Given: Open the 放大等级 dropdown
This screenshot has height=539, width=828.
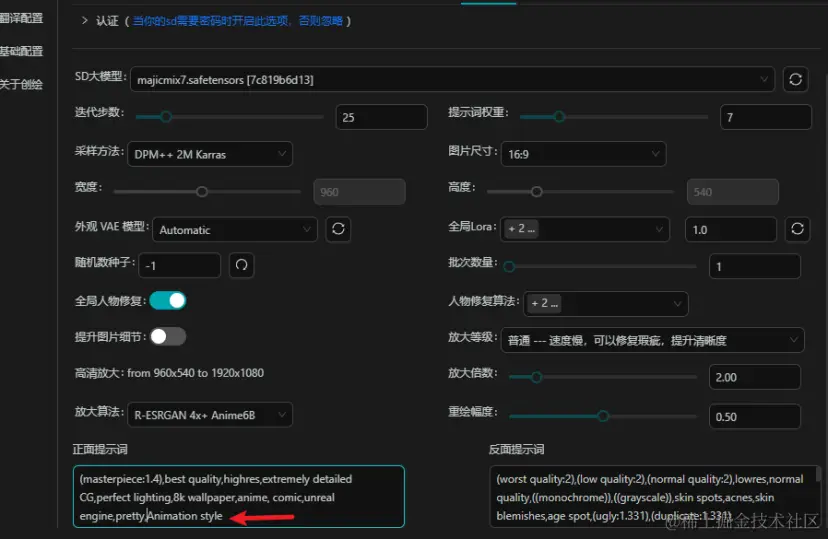Looking at the screenshot, I should 652,341.
